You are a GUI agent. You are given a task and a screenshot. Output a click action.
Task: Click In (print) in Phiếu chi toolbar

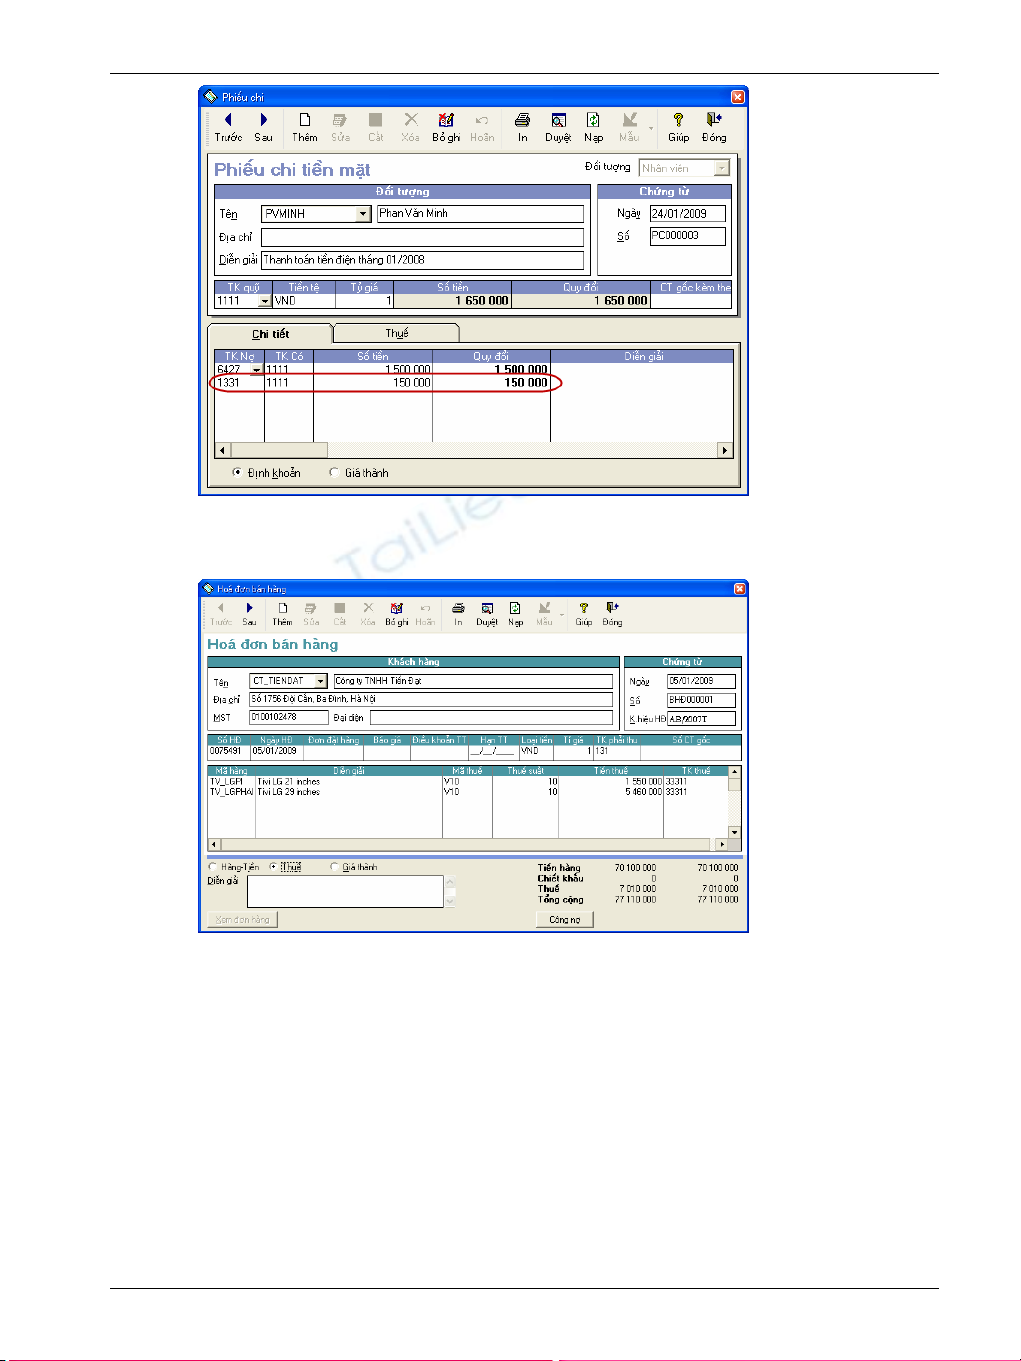[522, 127]
